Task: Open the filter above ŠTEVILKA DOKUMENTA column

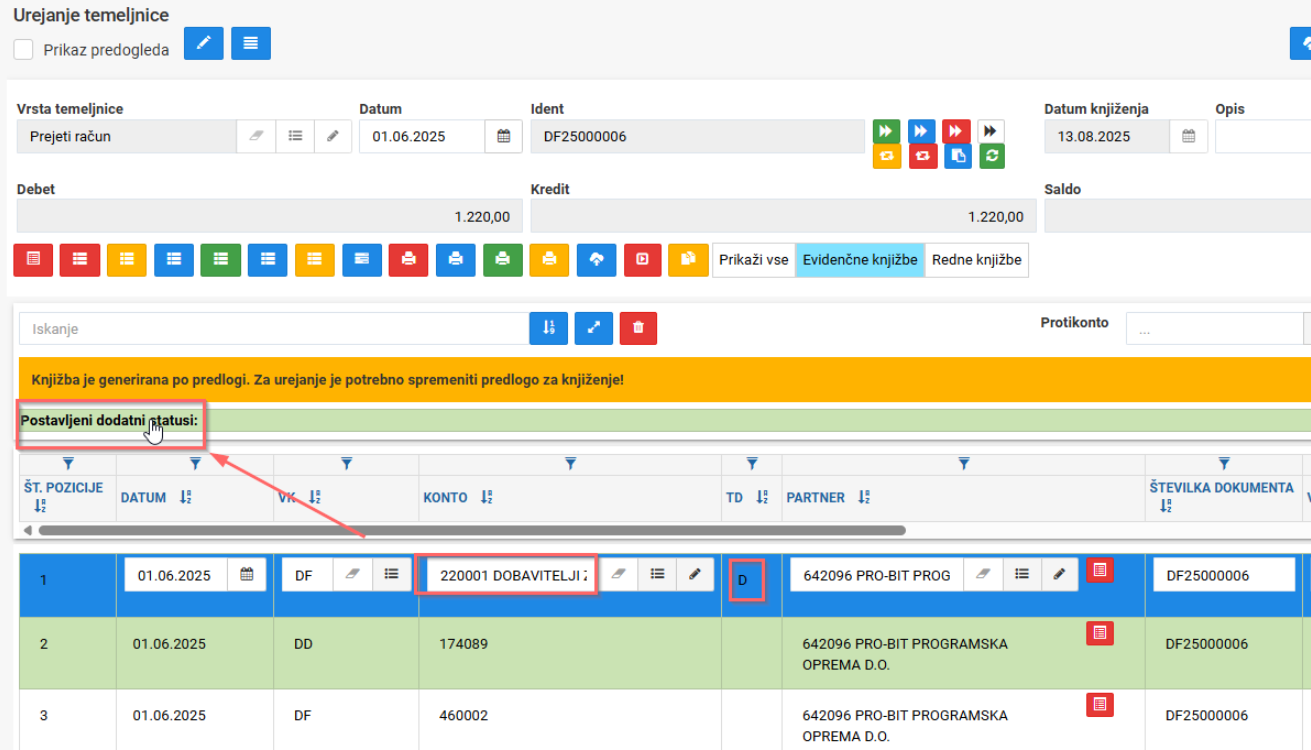Action: [x=1224, y=464]
